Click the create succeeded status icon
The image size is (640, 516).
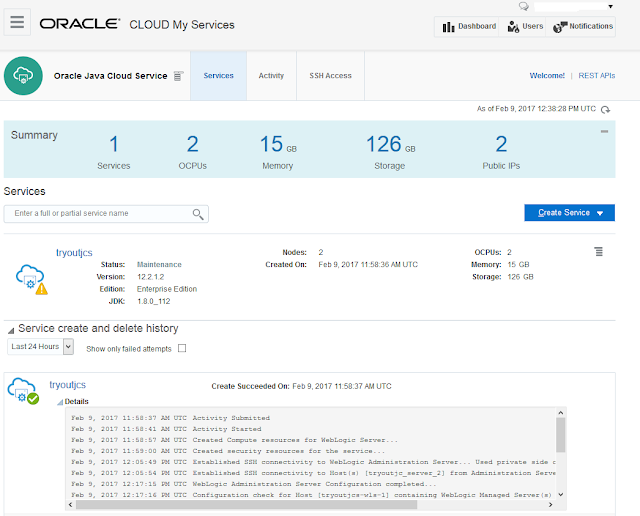click(24, 391)
